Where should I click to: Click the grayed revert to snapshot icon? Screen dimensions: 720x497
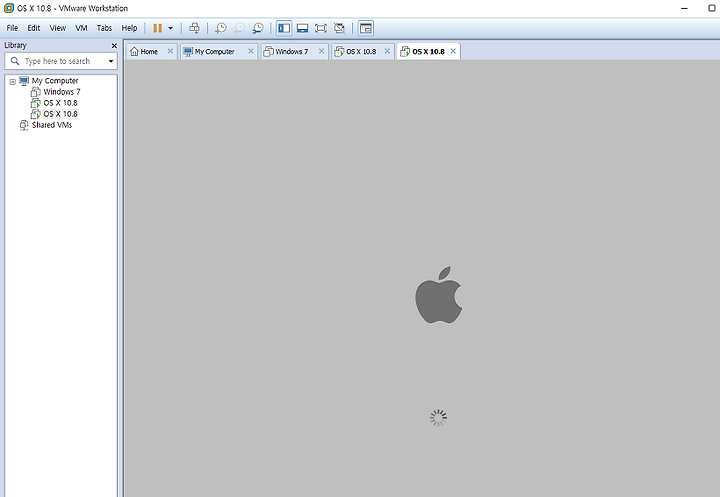point(239,28)
